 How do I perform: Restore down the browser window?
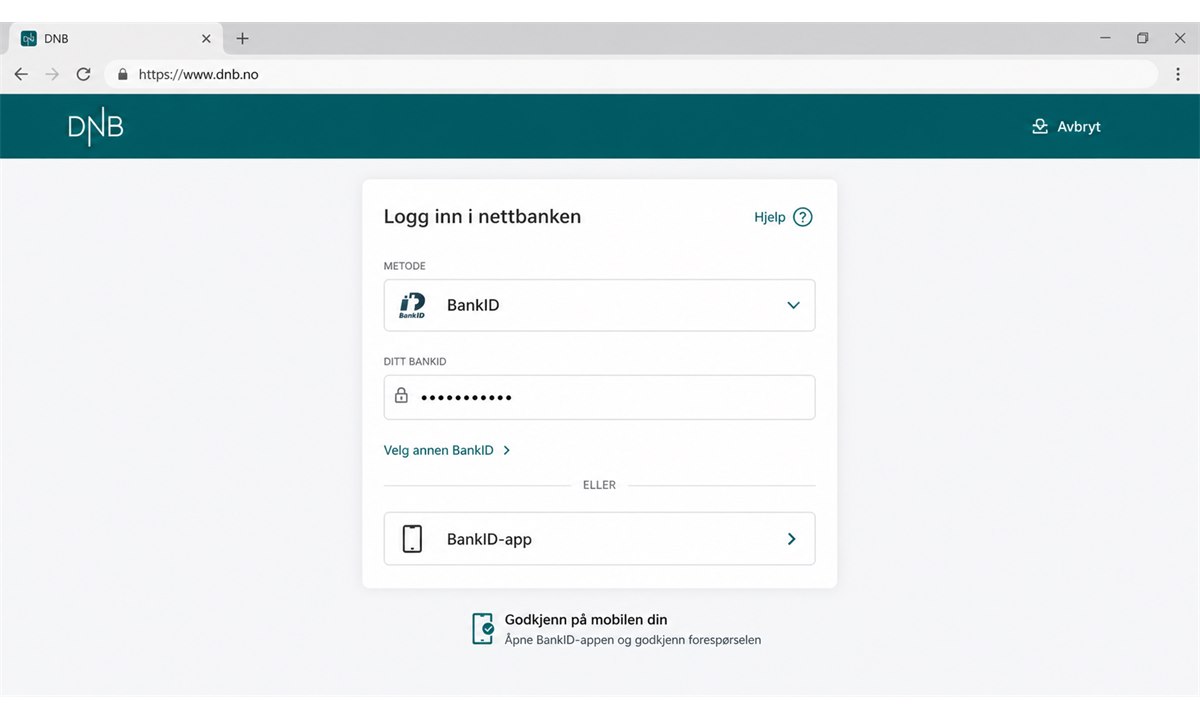(1142, 38)
